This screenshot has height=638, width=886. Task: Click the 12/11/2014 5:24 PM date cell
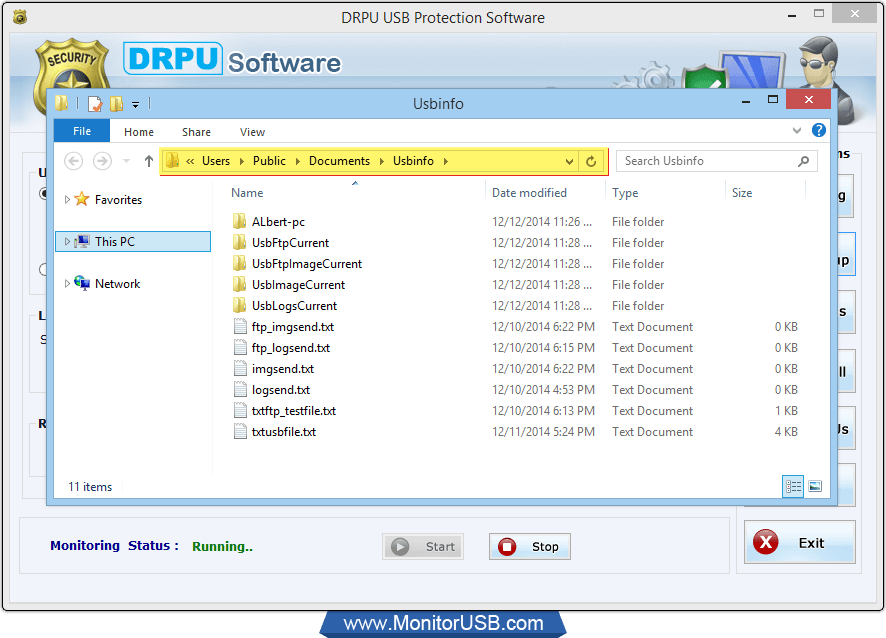[x=543, y=432]
